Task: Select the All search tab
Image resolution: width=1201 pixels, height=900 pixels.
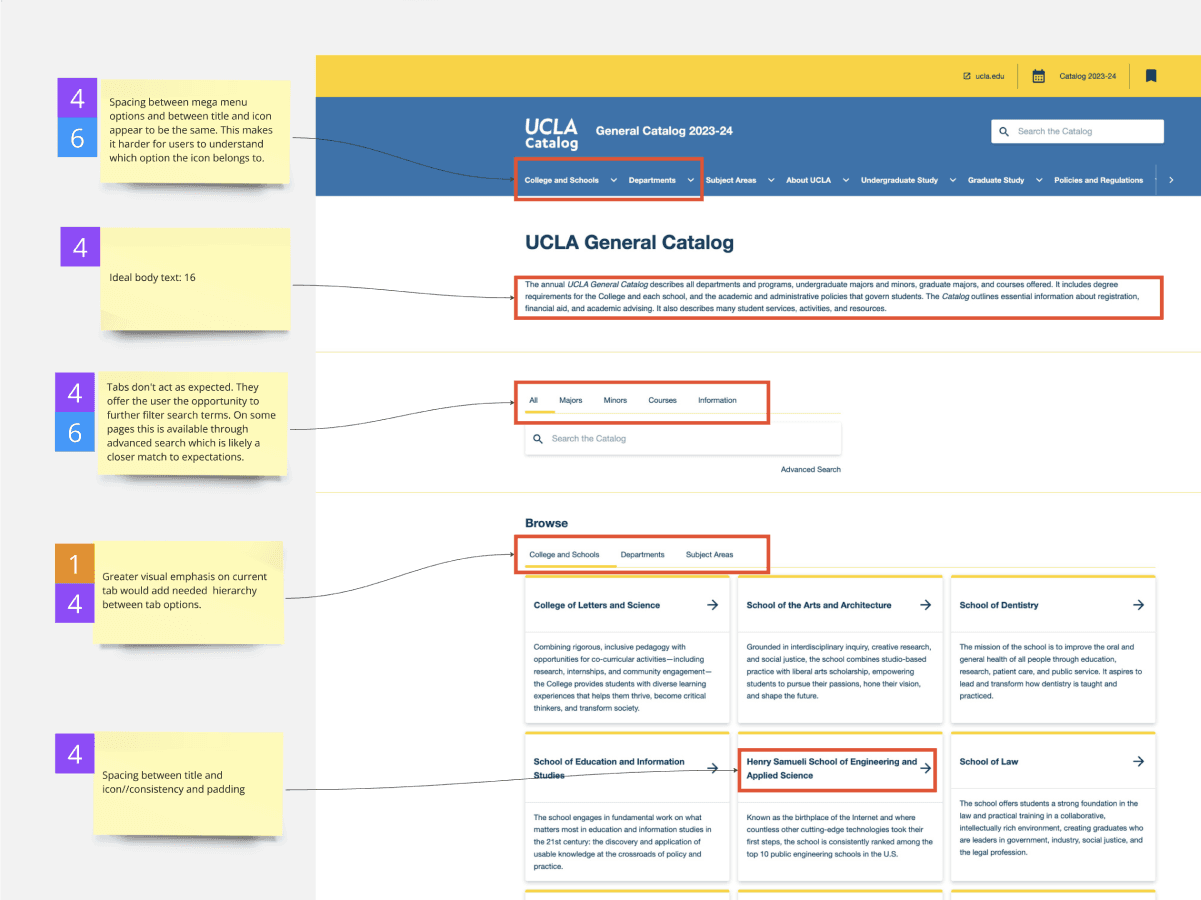Action: (534, 400)
